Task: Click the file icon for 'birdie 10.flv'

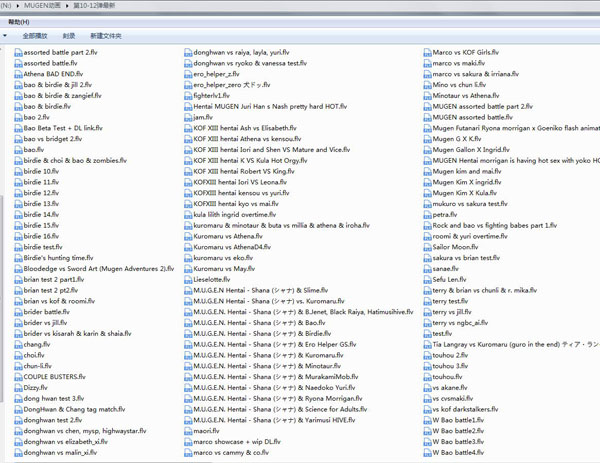Action: pyautogui.click(x=18, y=171)
